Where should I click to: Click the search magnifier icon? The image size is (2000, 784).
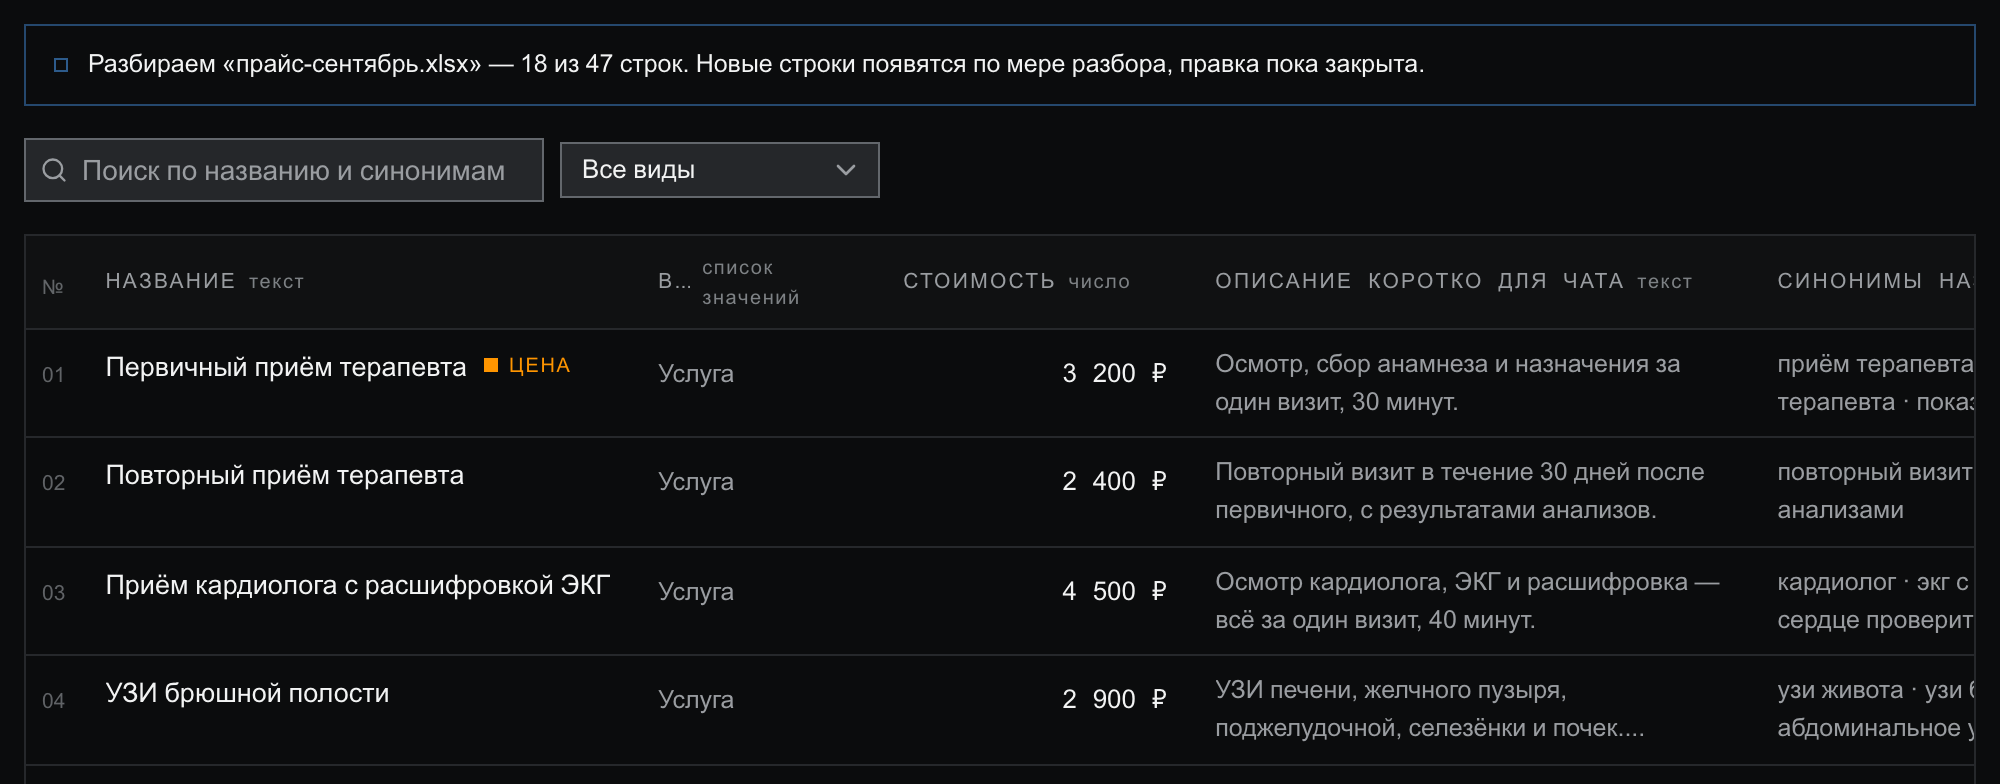tap(54, 170)
